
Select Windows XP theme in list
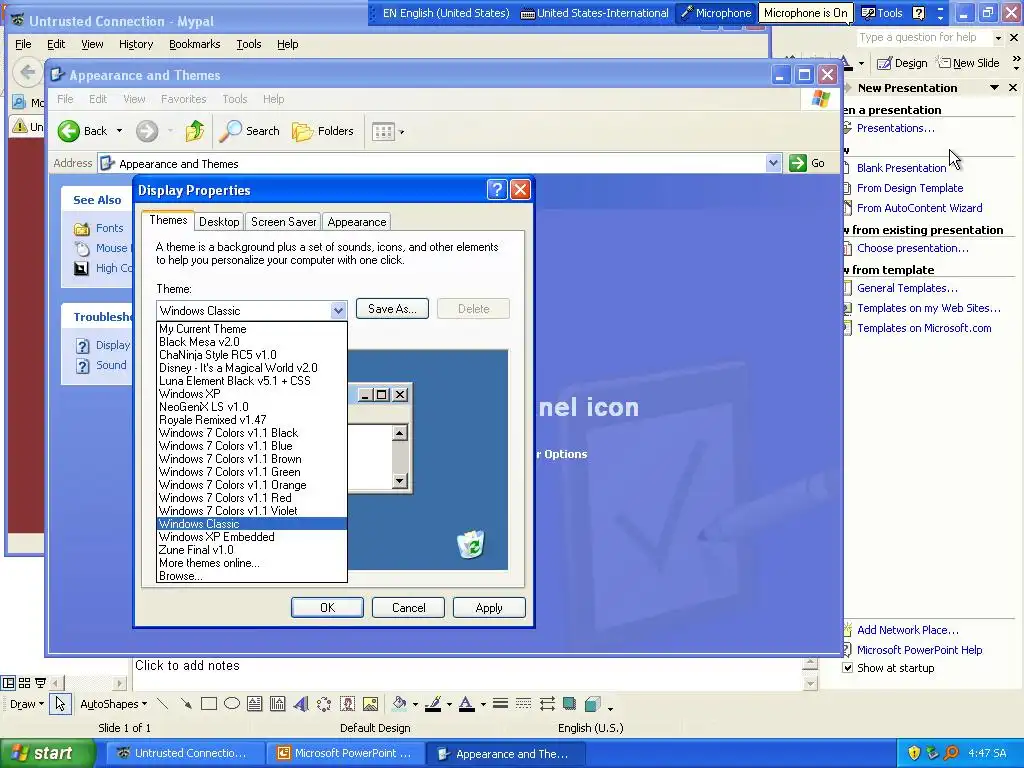click(x=252, y=394)
